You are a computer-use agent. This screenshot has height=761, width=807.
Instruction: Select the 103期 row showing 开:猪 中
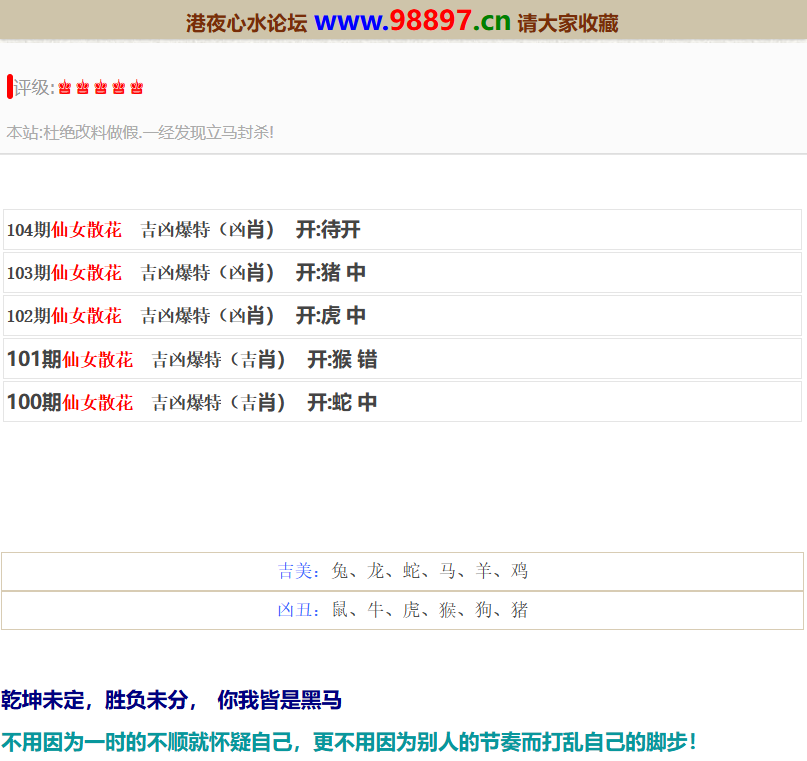pos(402,273)
